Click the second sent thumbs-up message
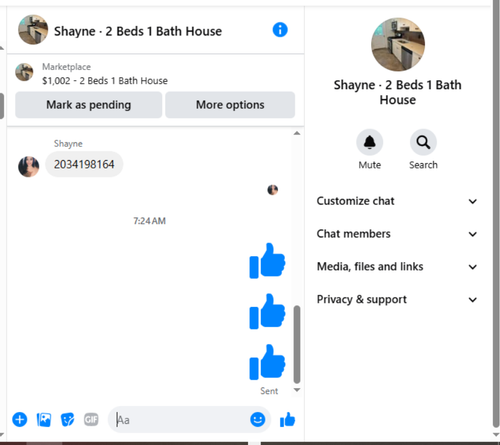The image size is (500, 445). (x=267, y=311)
